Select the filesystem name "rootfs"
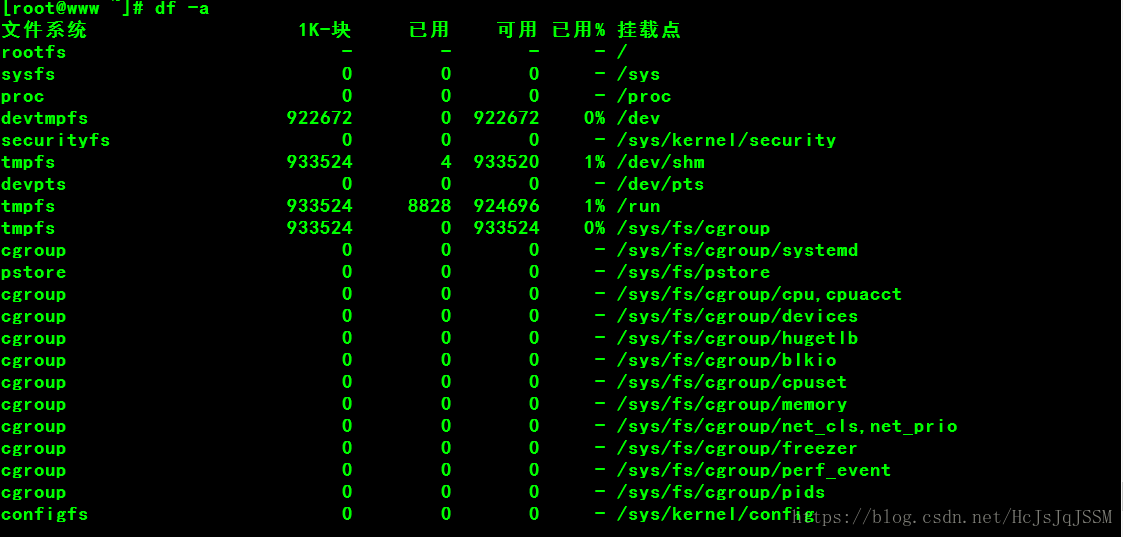1123x537 pixels. pyautogui.click(x=34, y=52)
